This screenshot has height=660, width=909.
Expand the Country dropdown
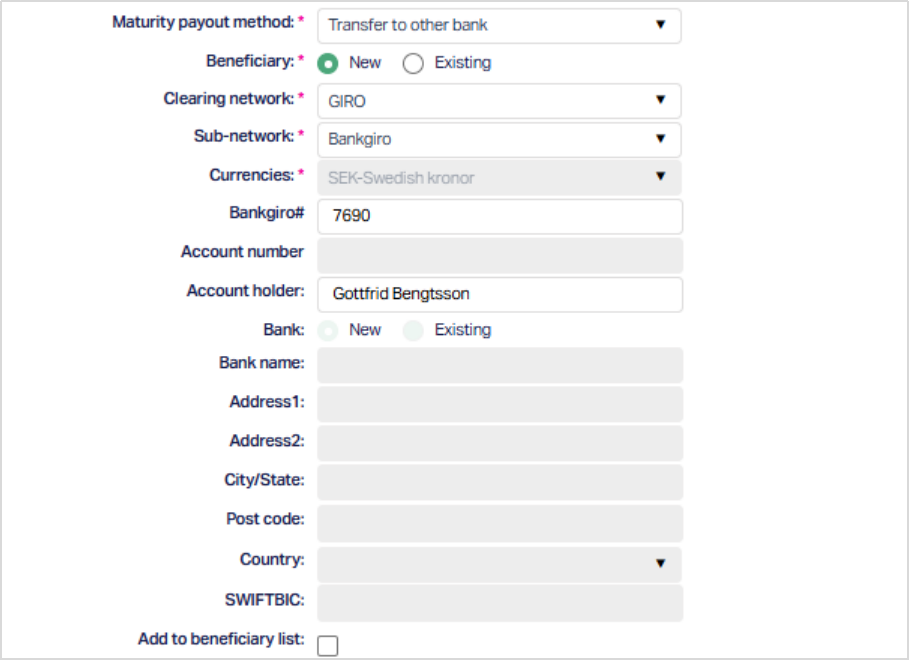coord(498,564)
